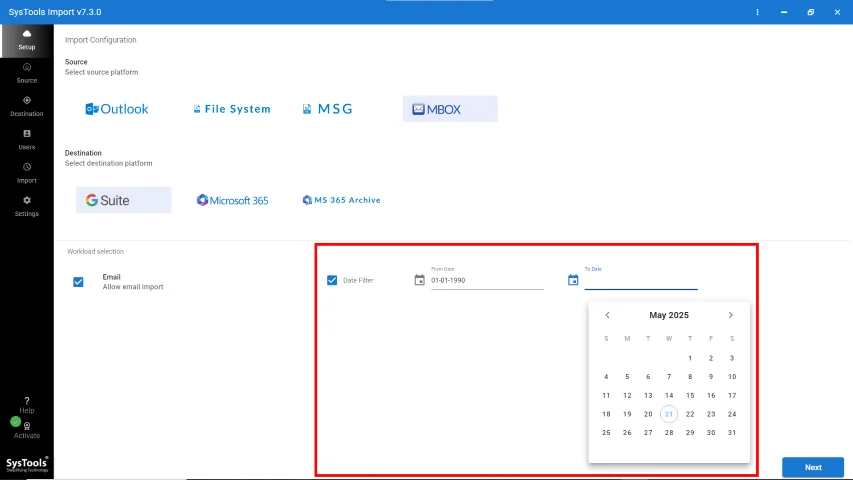Click the Workload selection label

95,251
